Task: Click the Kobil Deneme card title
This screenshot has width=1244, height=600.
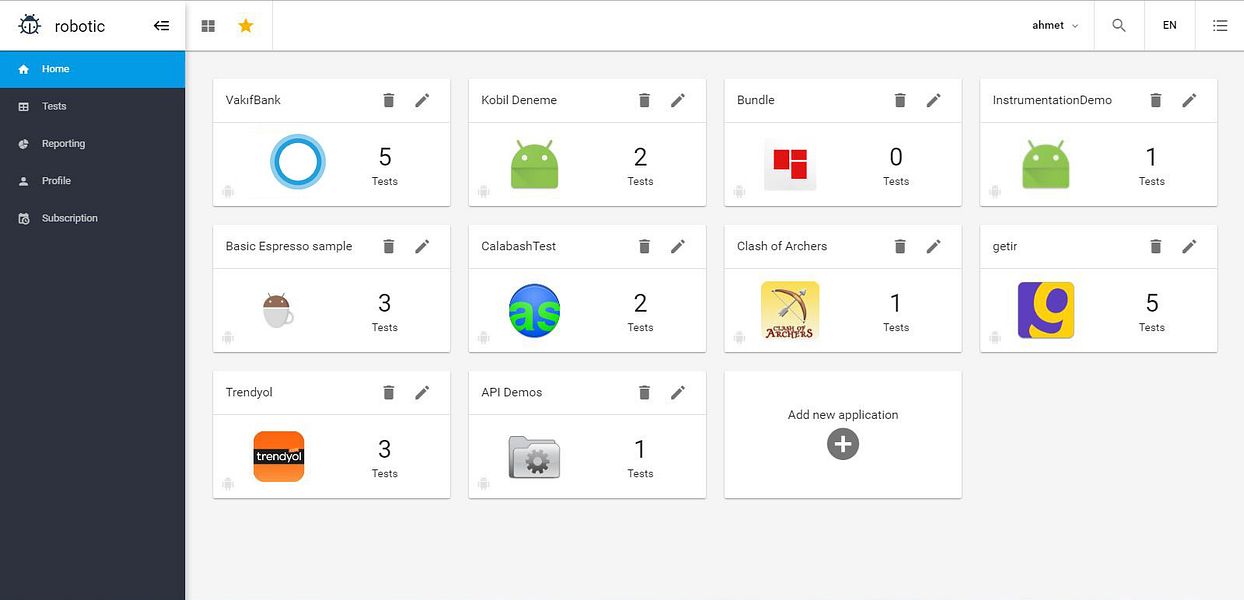Action: [x=519, y=100]
